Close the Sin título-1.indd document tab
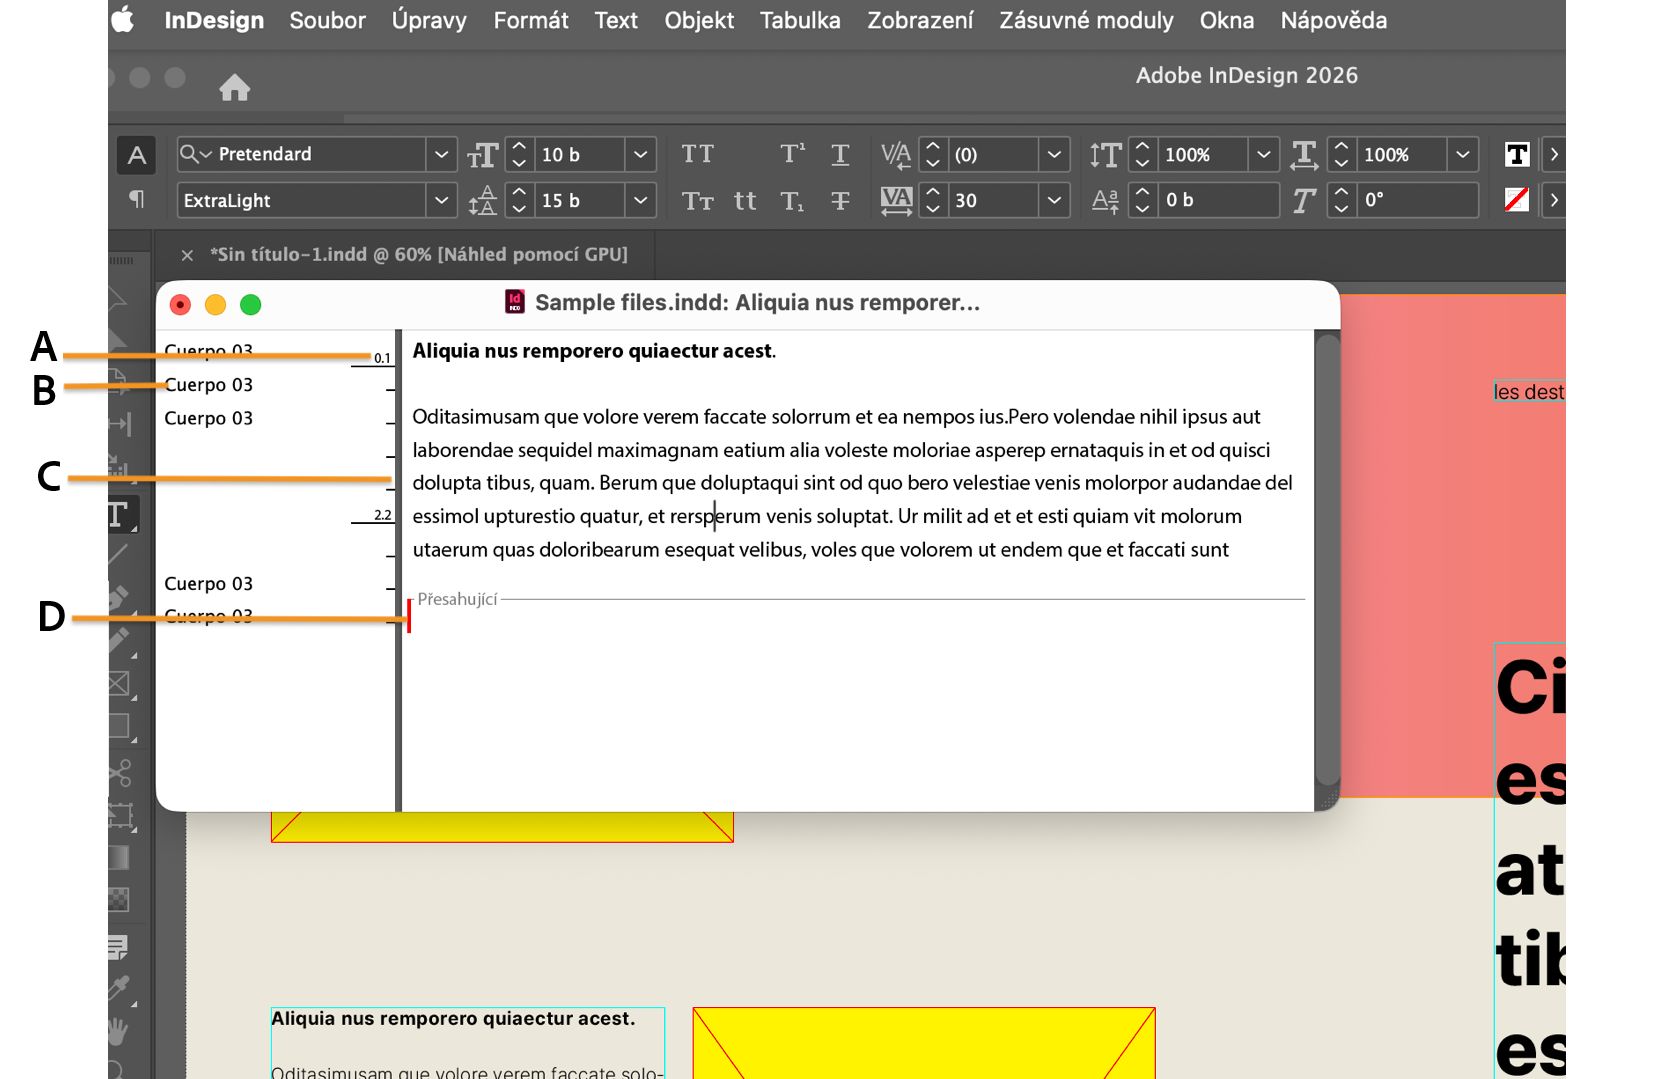This screenshot has width=1670, height=1079. 187,255
